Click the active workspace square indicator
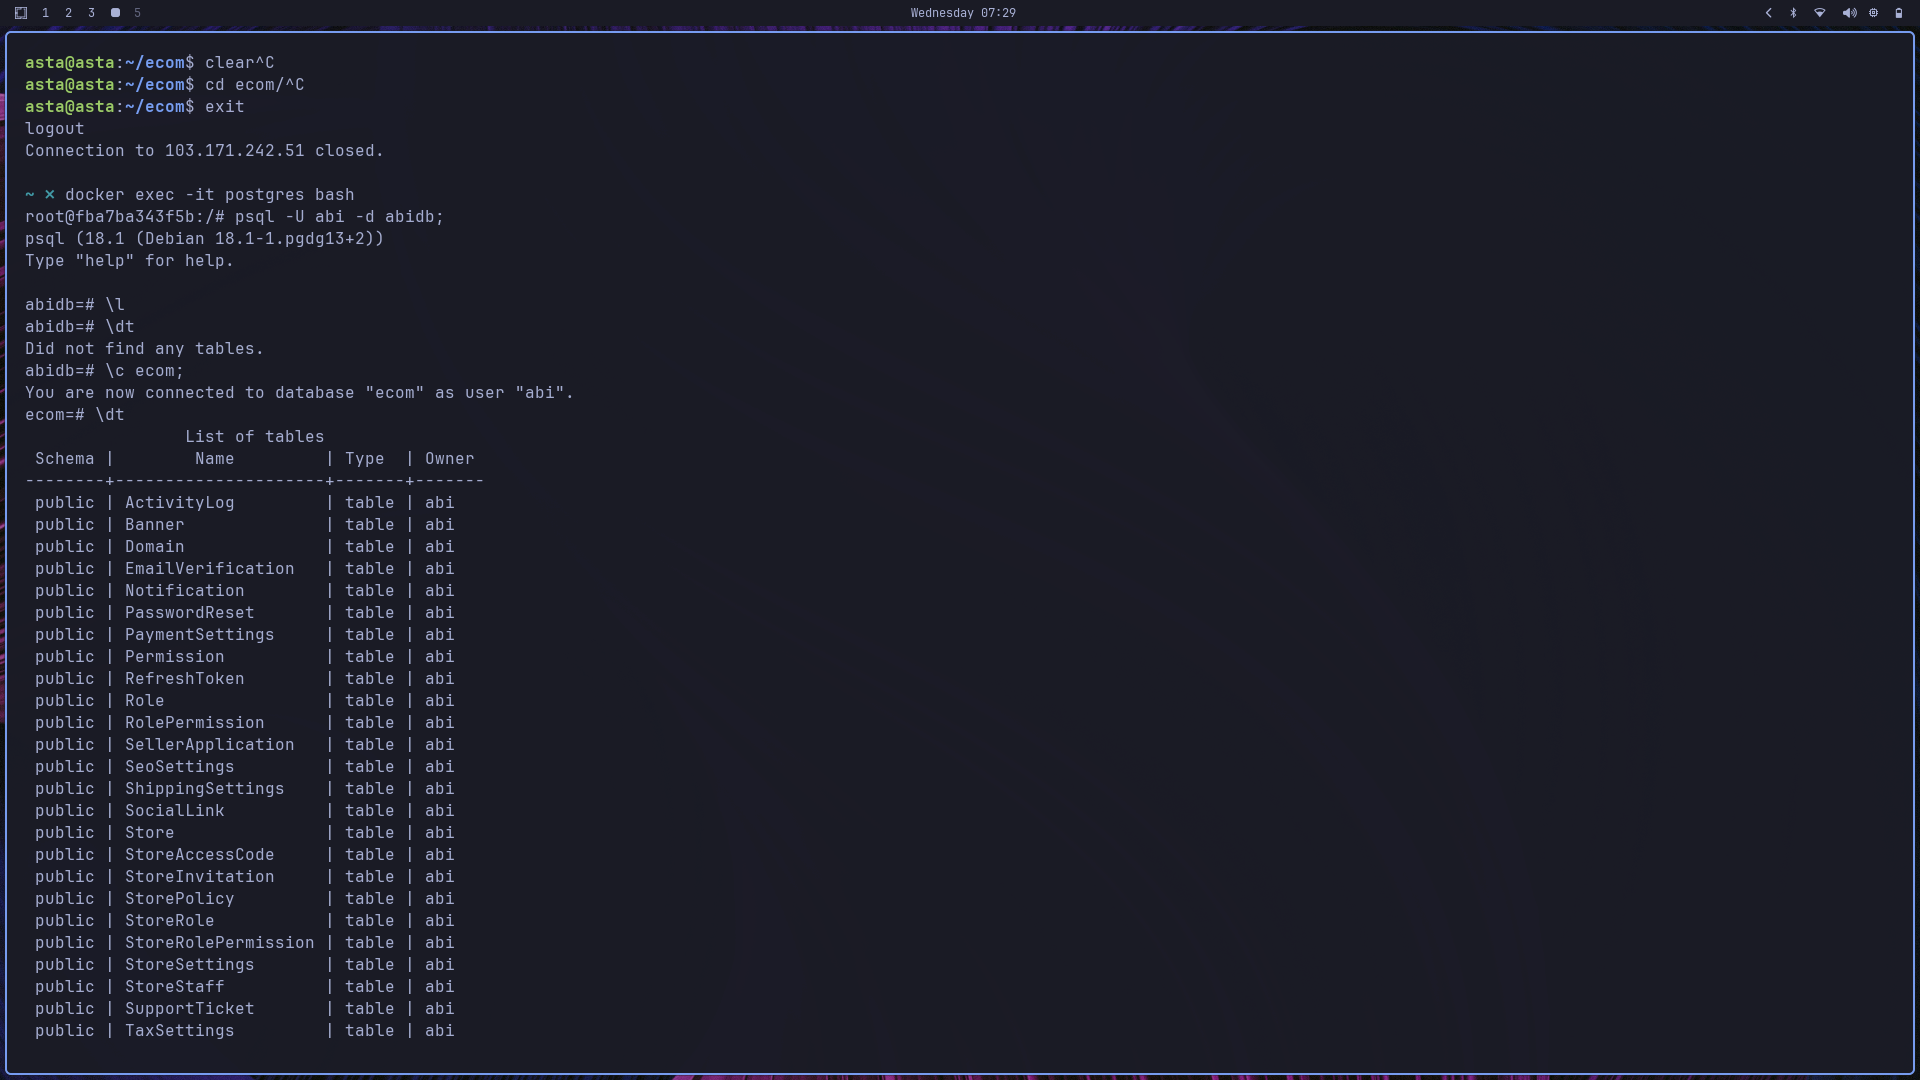 (x=115, y=13)
